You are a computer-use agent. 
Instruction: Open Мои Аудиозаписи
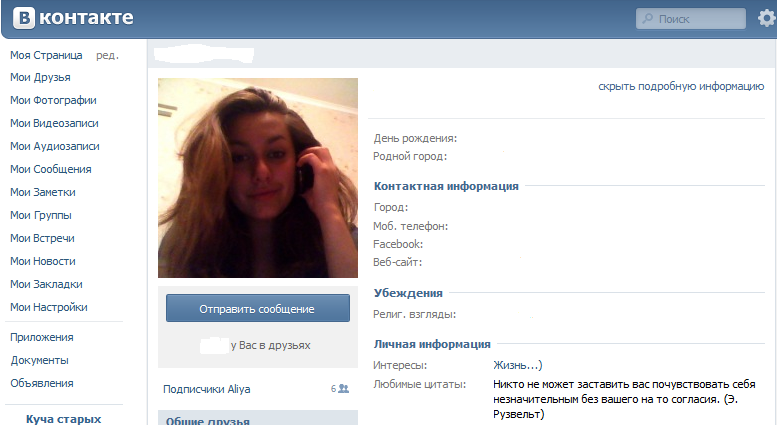coord(55,146)
